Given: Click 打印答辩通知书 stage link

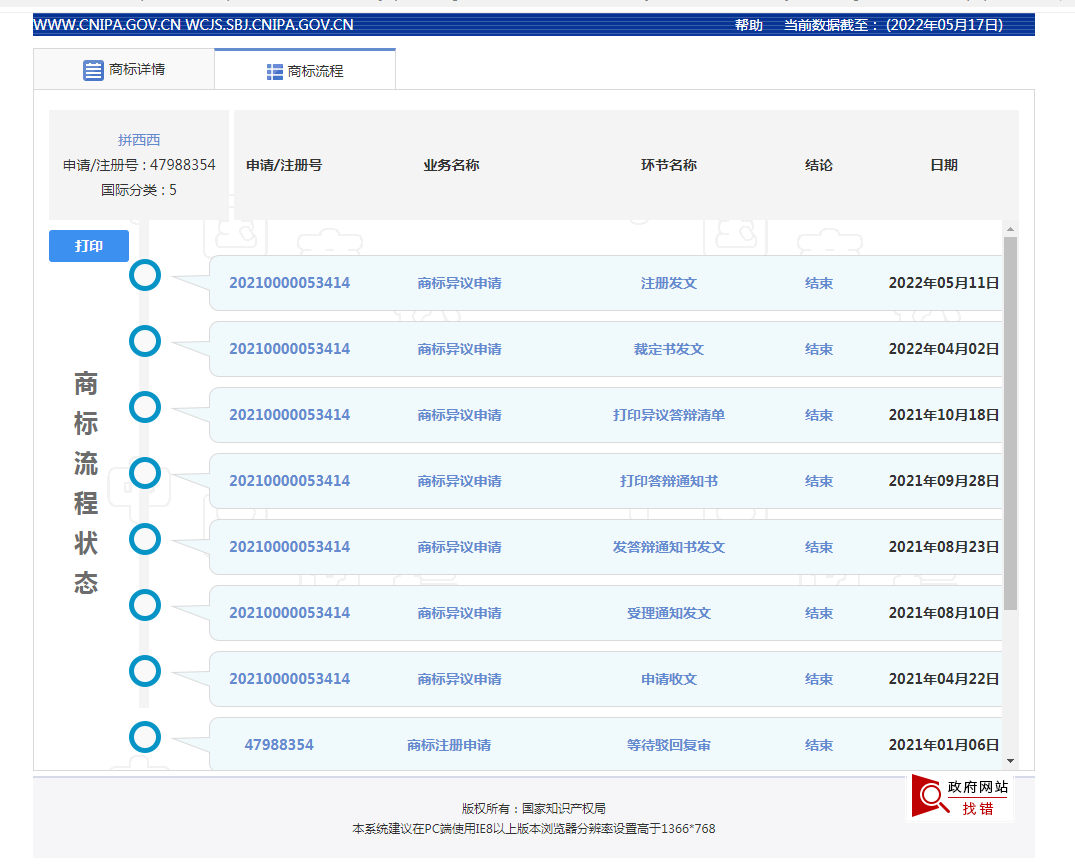Looking at the screenshot, I should coord(668,481).
